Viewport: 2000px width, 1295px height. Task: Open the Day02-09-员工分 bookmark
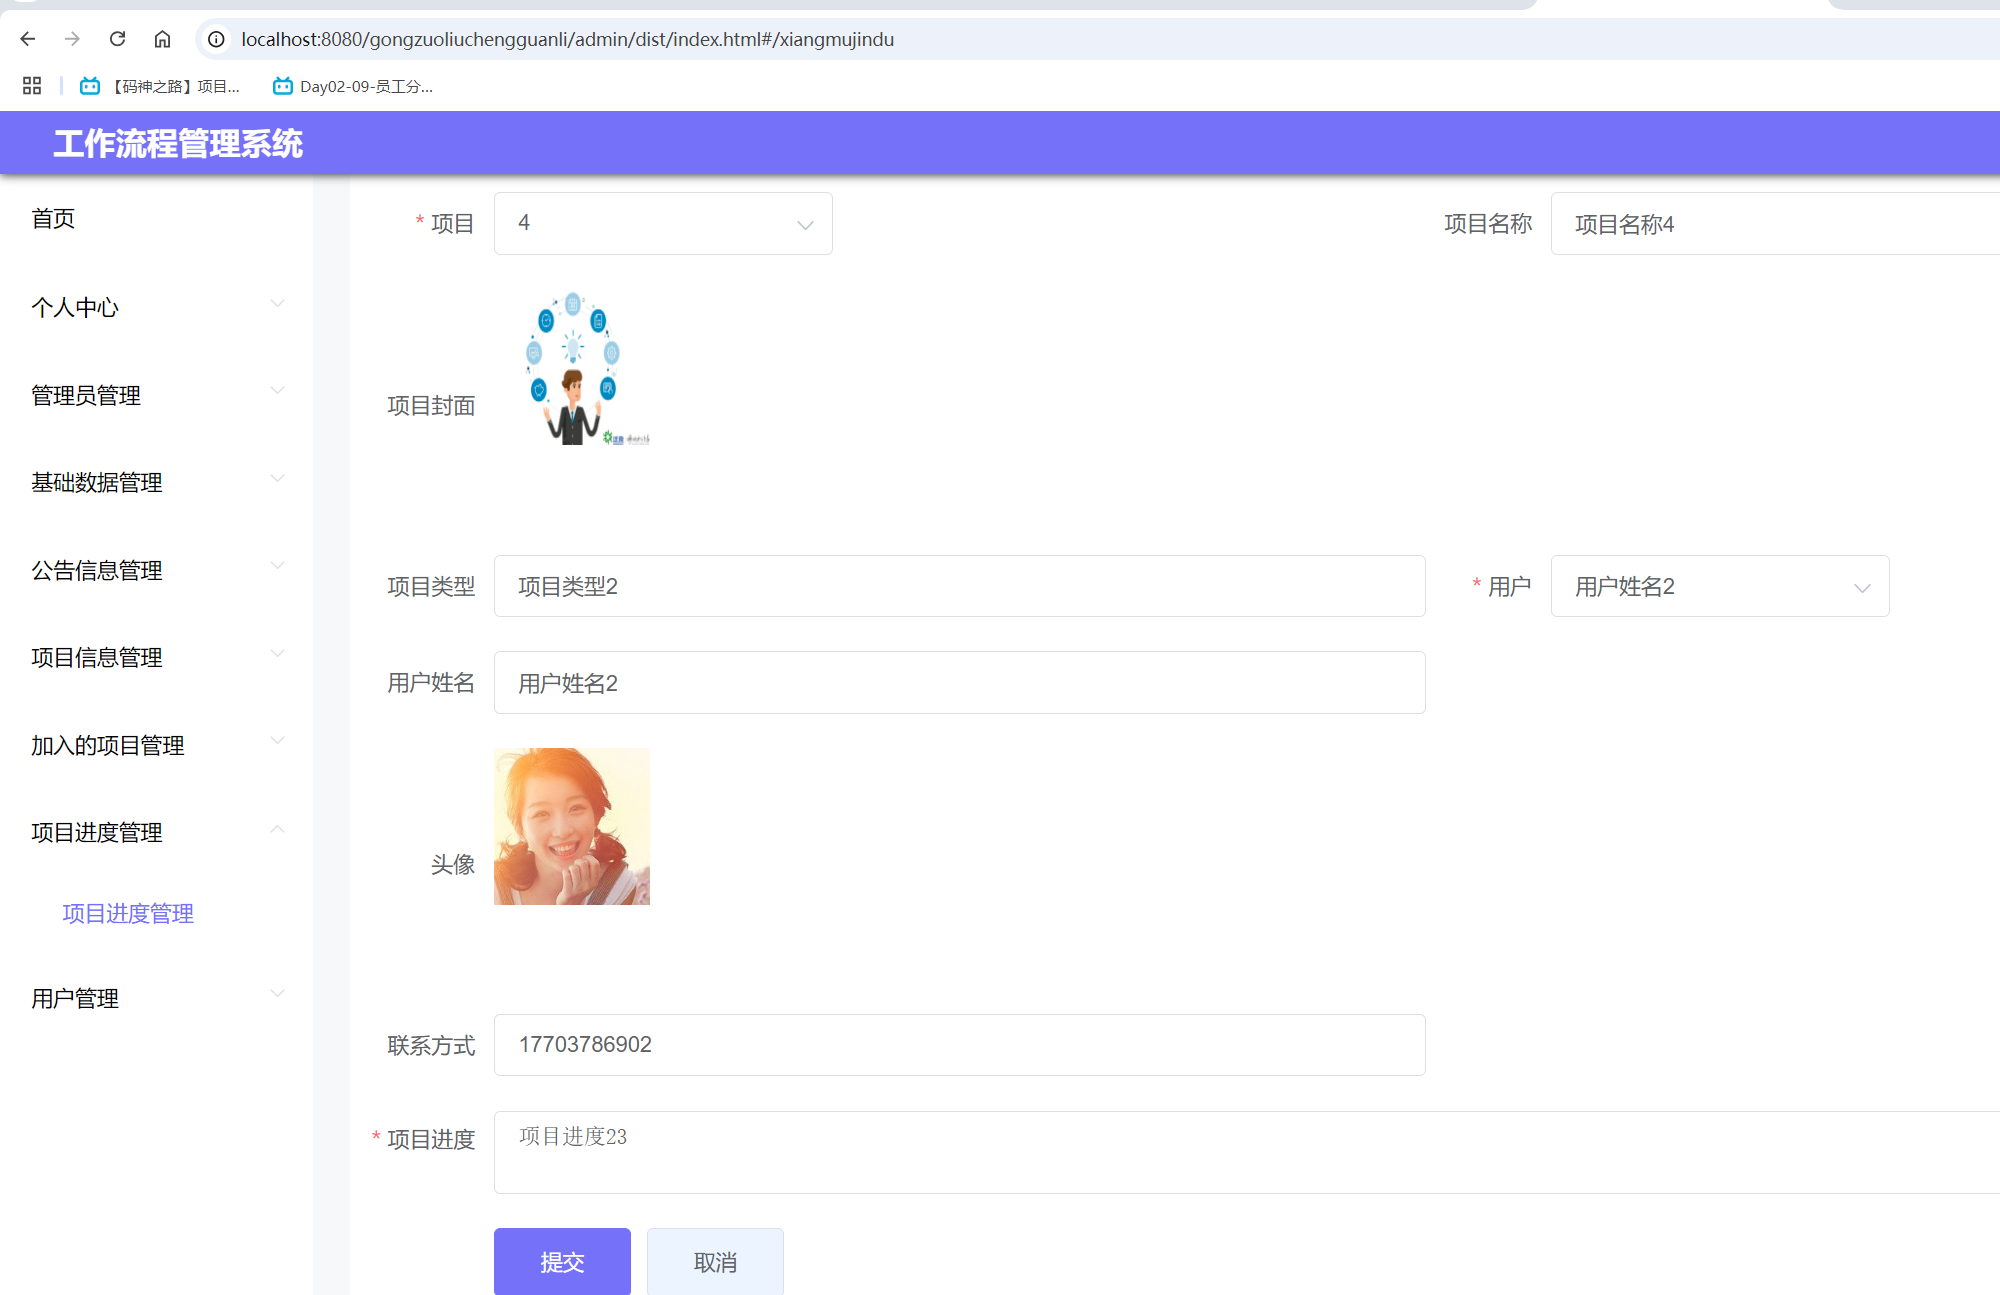(x=355, y=86)
